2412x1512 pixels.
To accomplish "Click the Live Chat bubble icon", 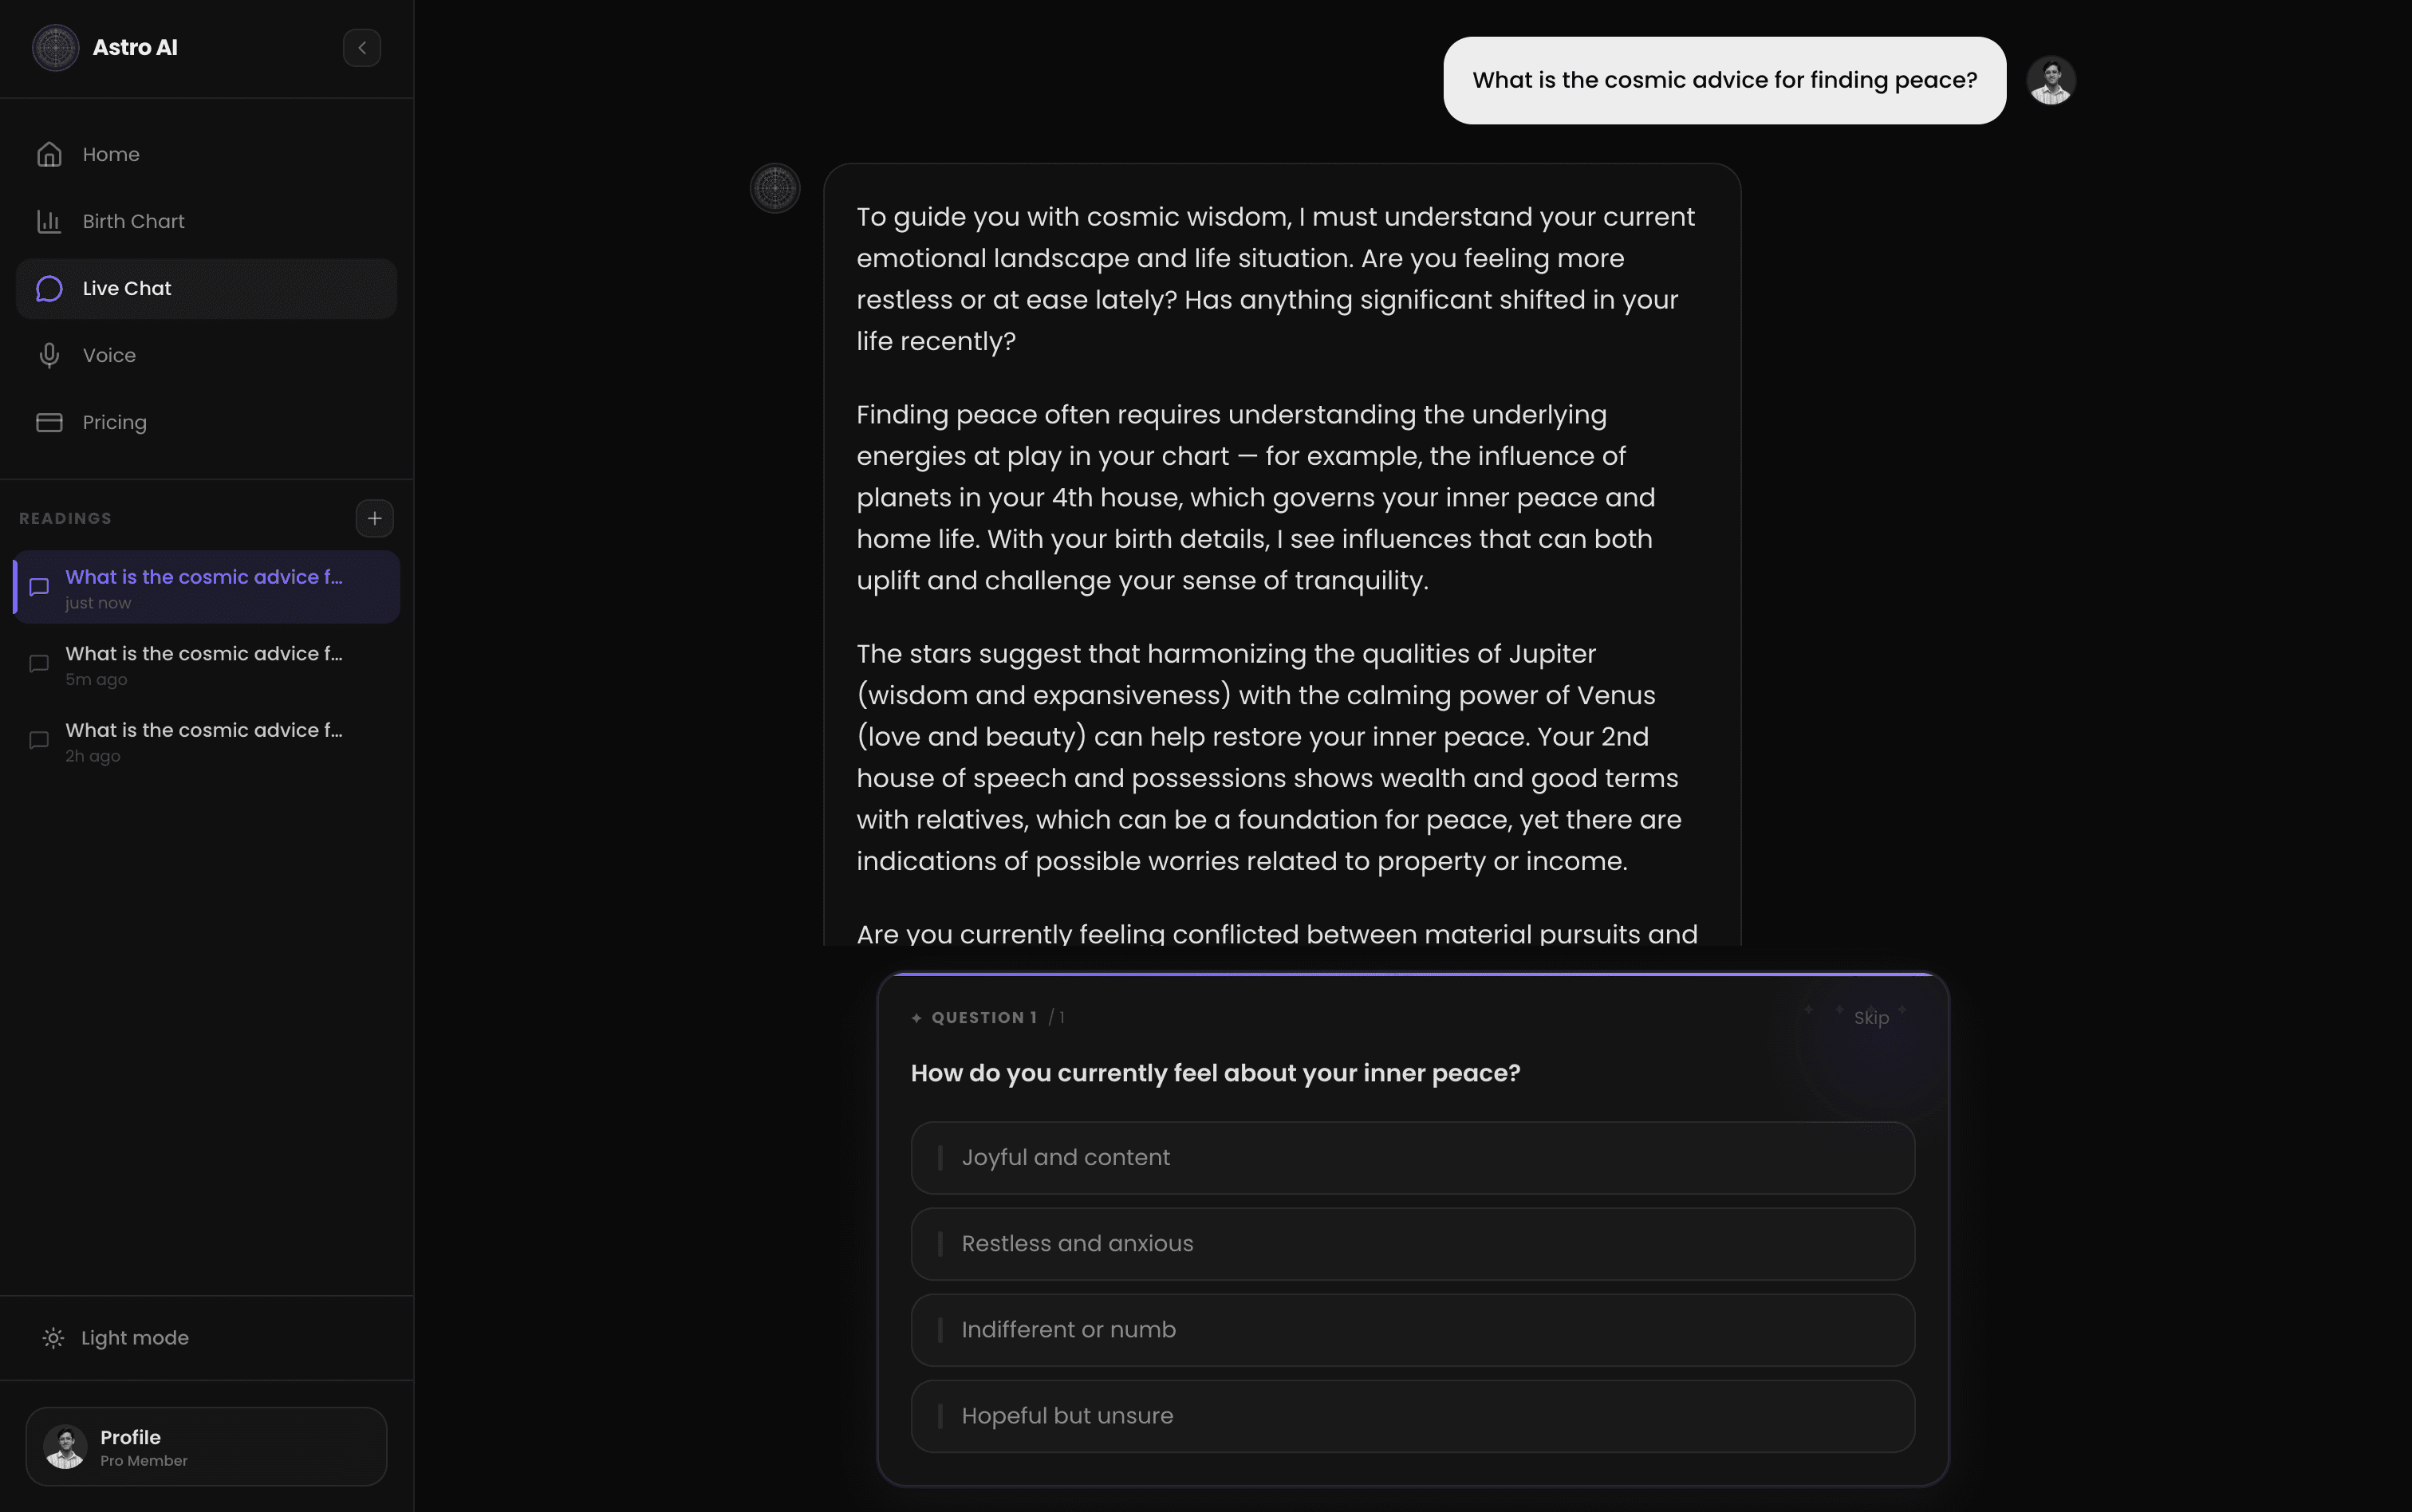I will click(x=49, y=288).
